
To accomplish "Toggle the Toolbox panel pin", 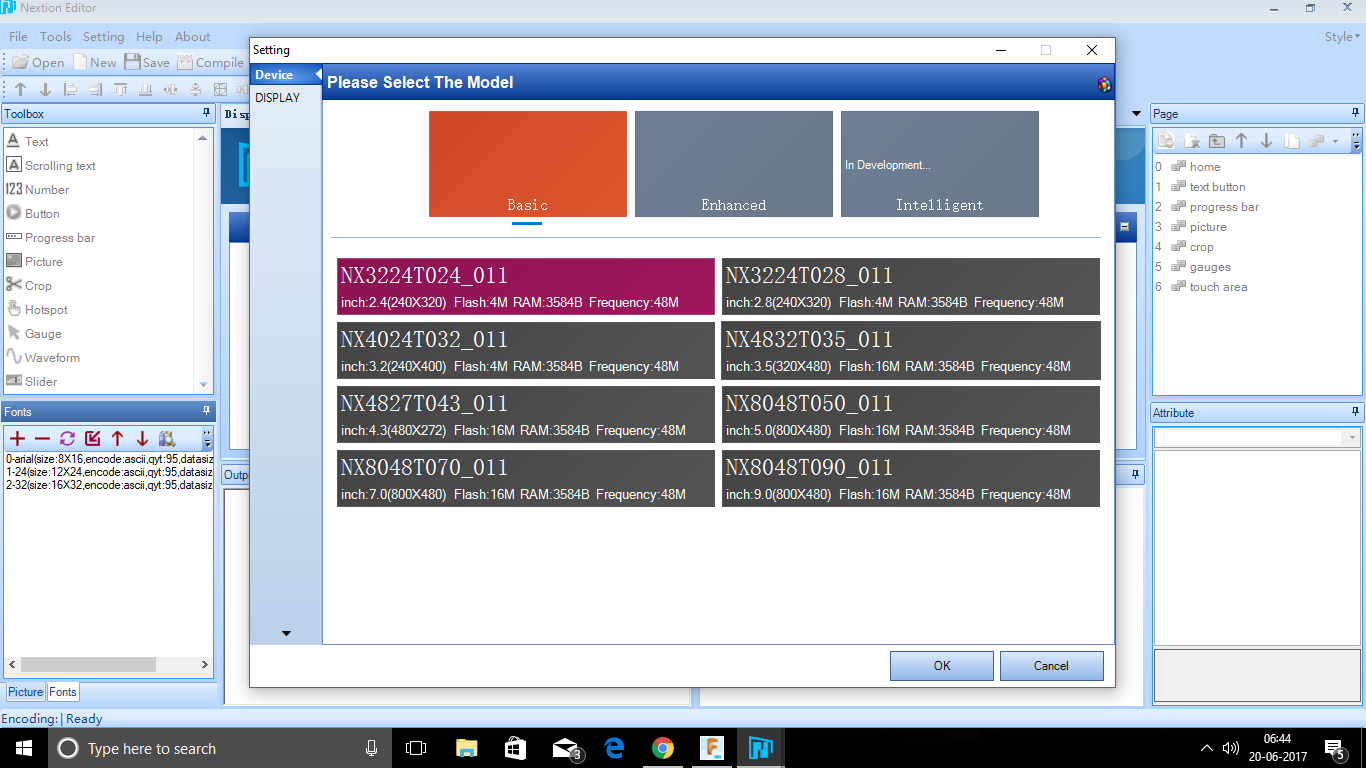I will [x=207, y=113].
